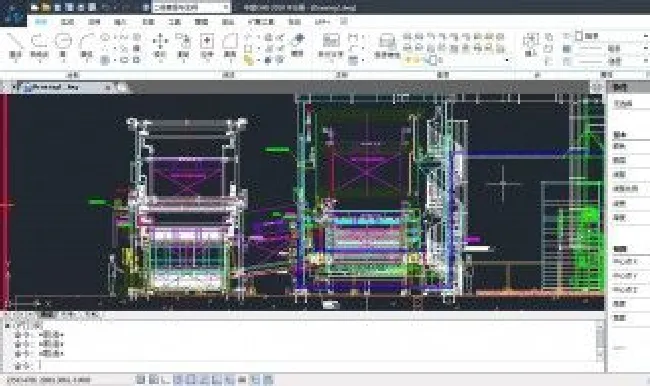
Task: Toggle the grid display status bar button
Action: (153, 379)
